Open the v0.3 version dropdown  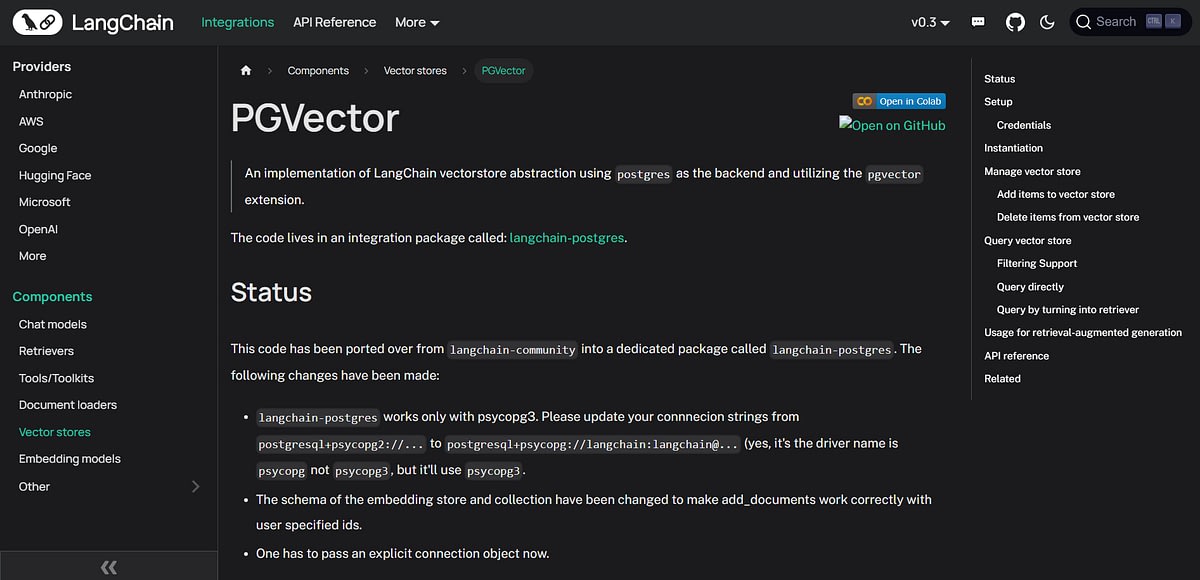[x=930, y=22]
